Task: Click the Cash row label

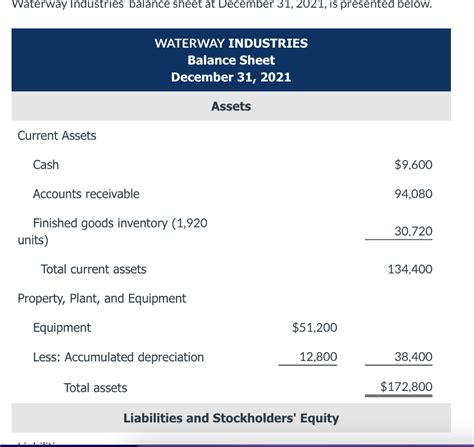Action: click(46, 165)
